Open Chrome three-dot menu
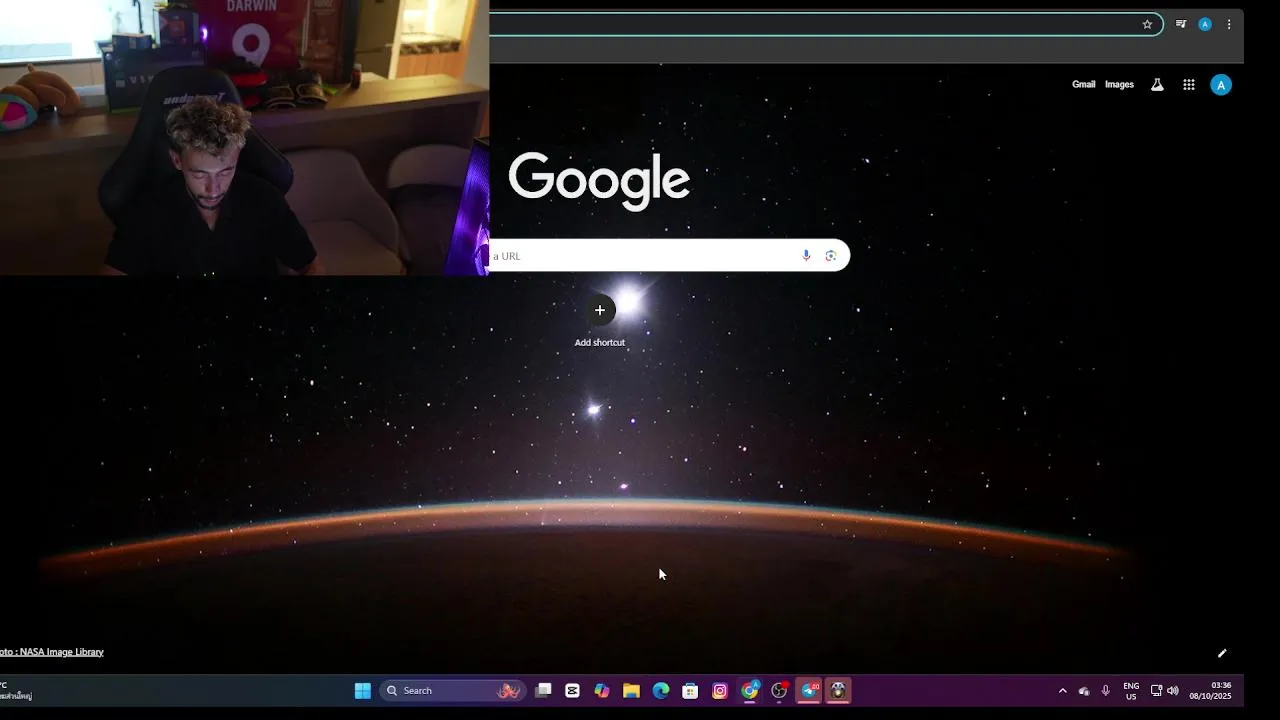Viewport: 1280px width, 720px height. coord(1229,24)
